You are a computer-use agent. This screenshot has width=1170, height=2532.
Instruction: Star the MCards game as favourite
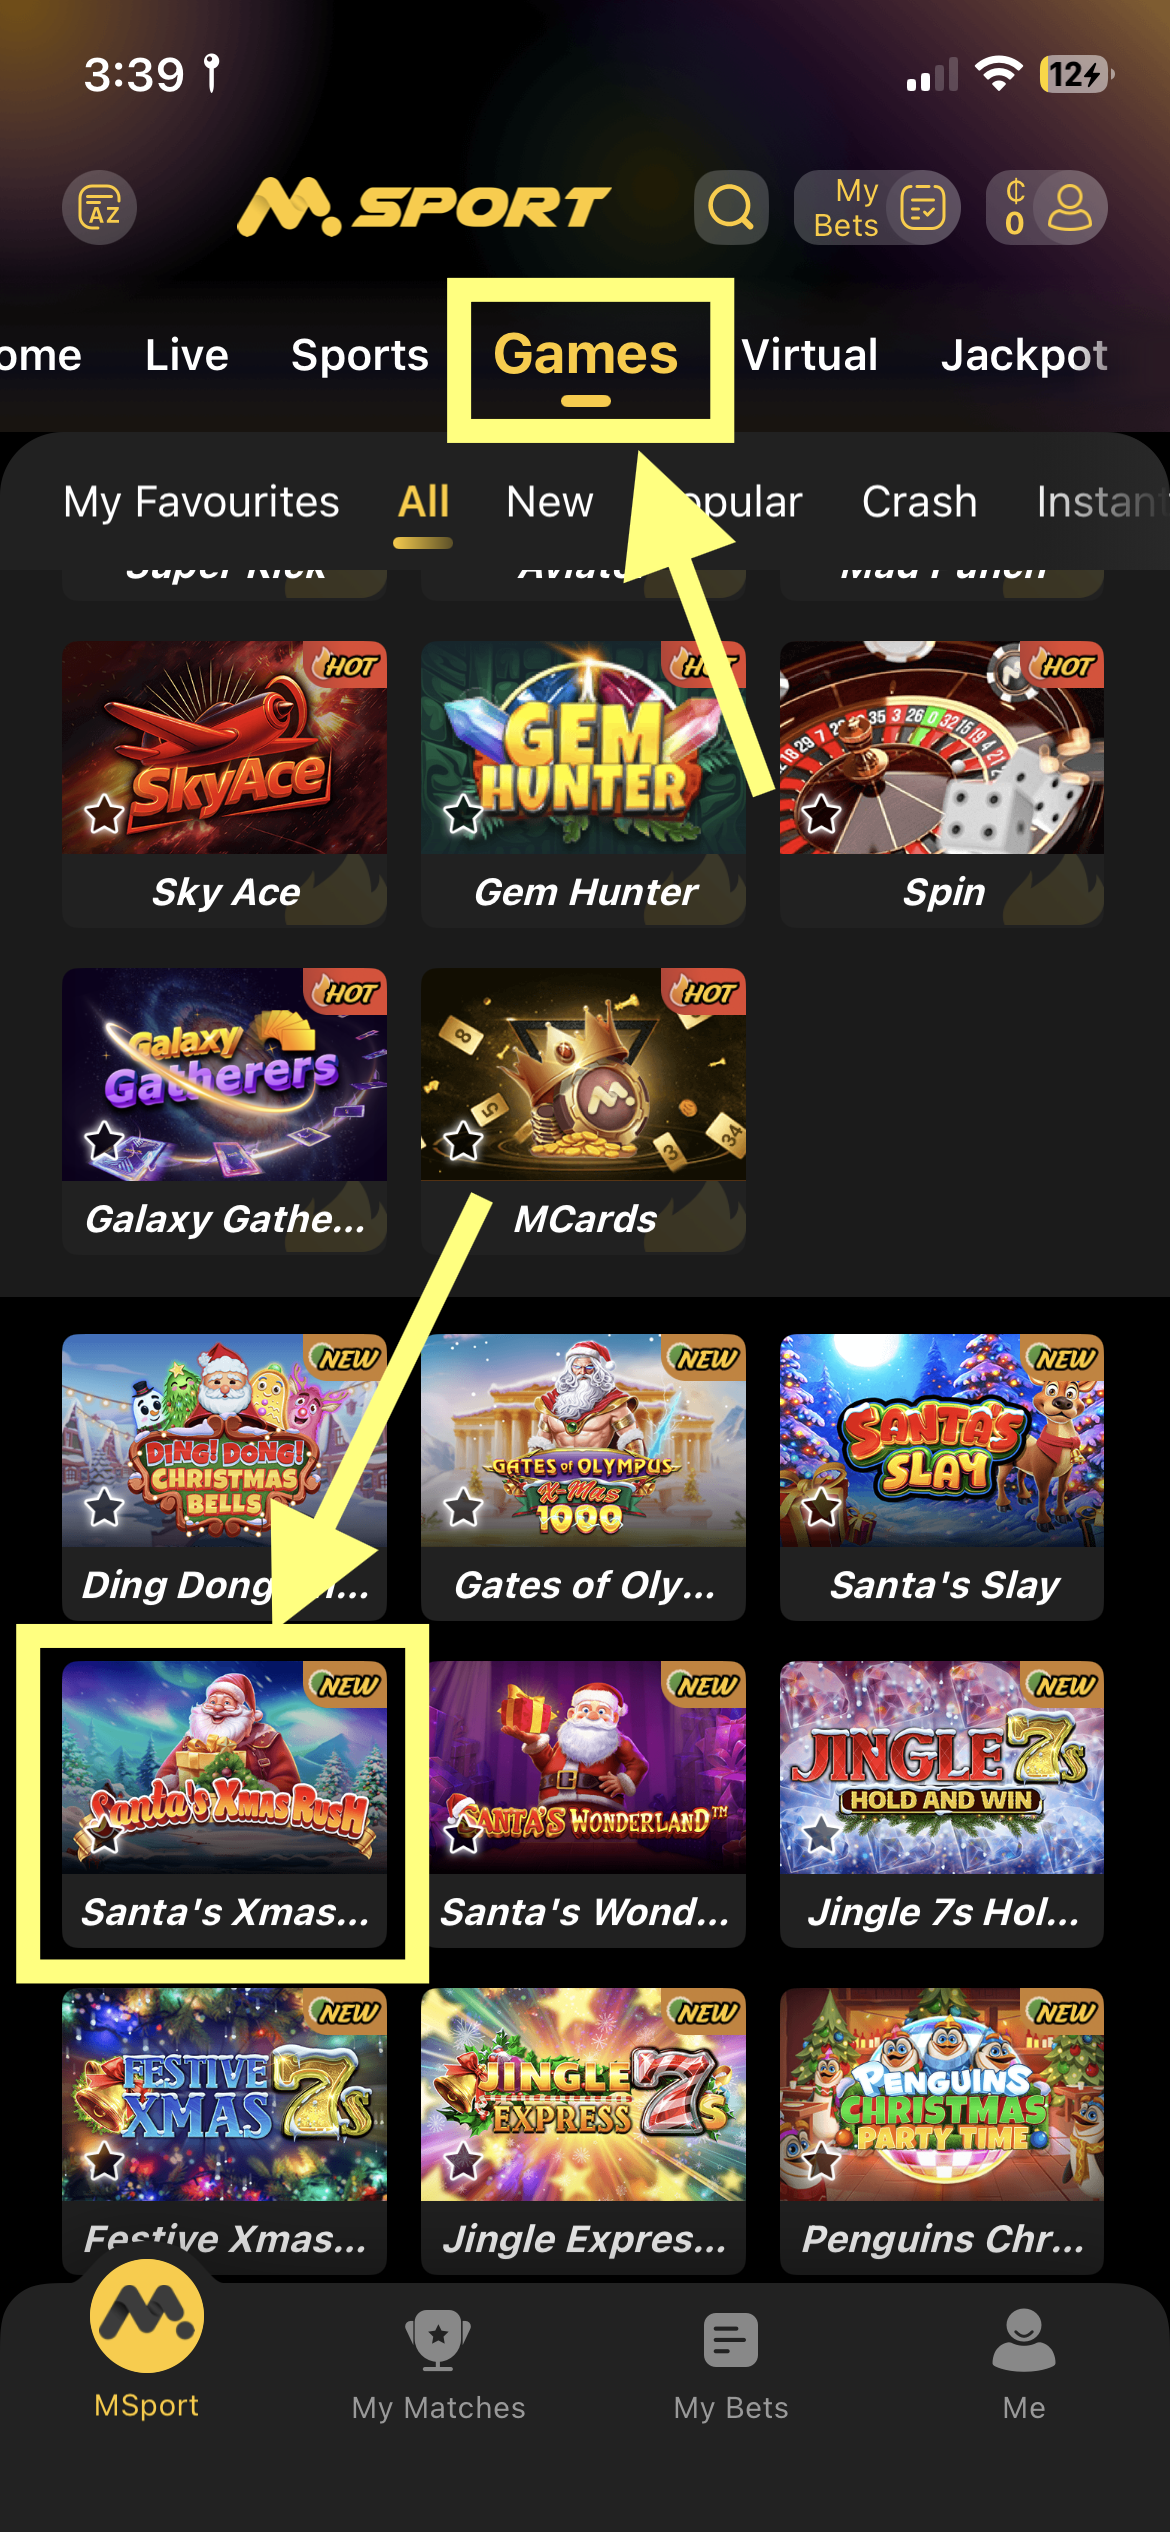coord(463,1141)
